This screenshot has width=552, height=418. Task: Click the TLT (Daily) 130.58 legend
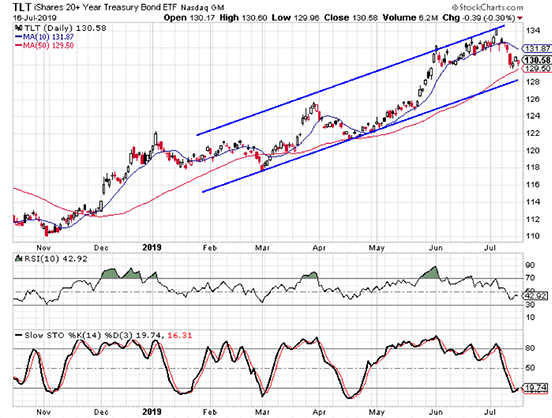coord(60,28)
